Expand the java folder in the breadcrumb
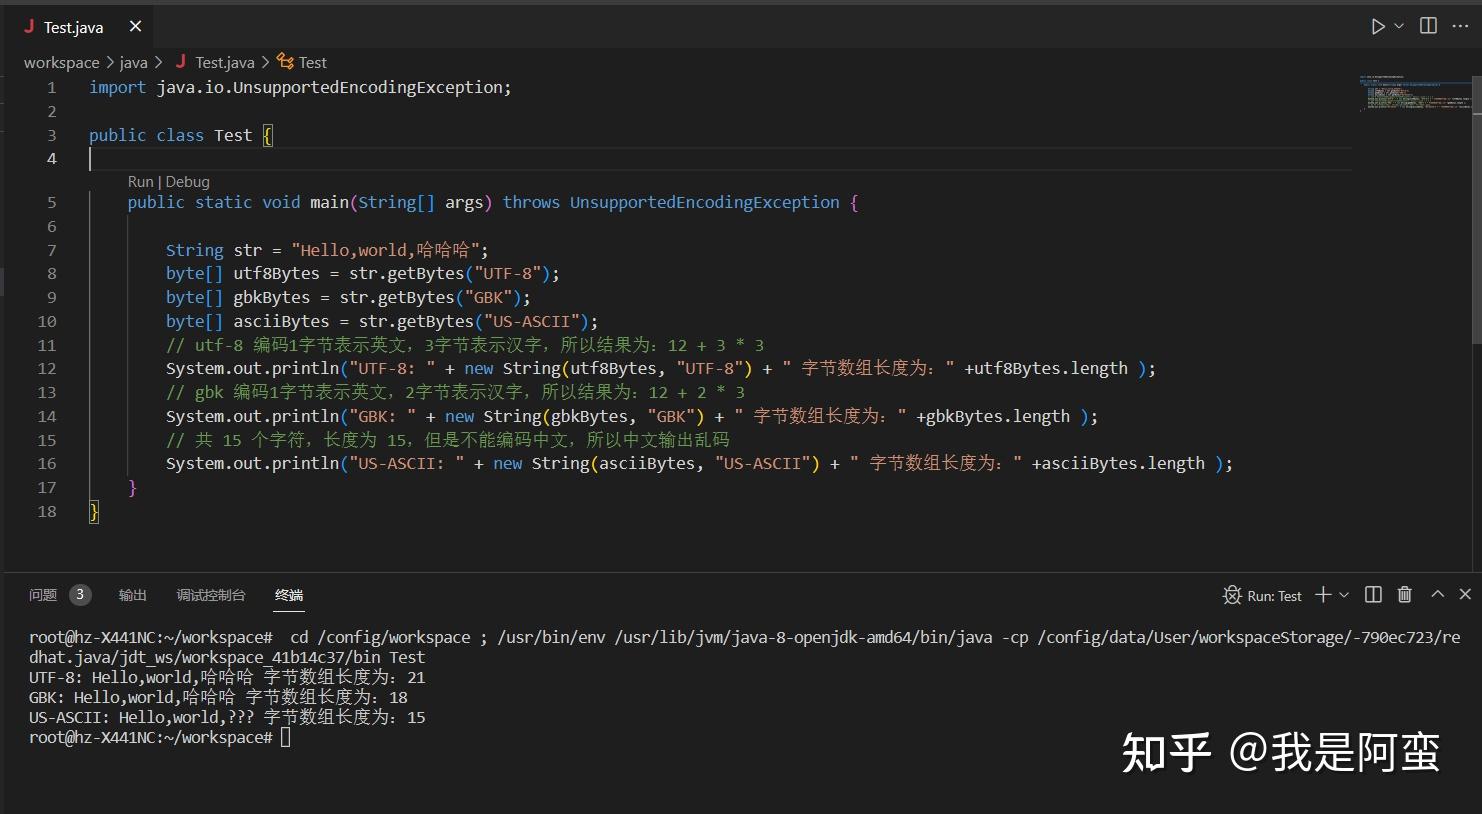Image resolution: width=1482 pixels, height=814 pixels. click(133, 62)
